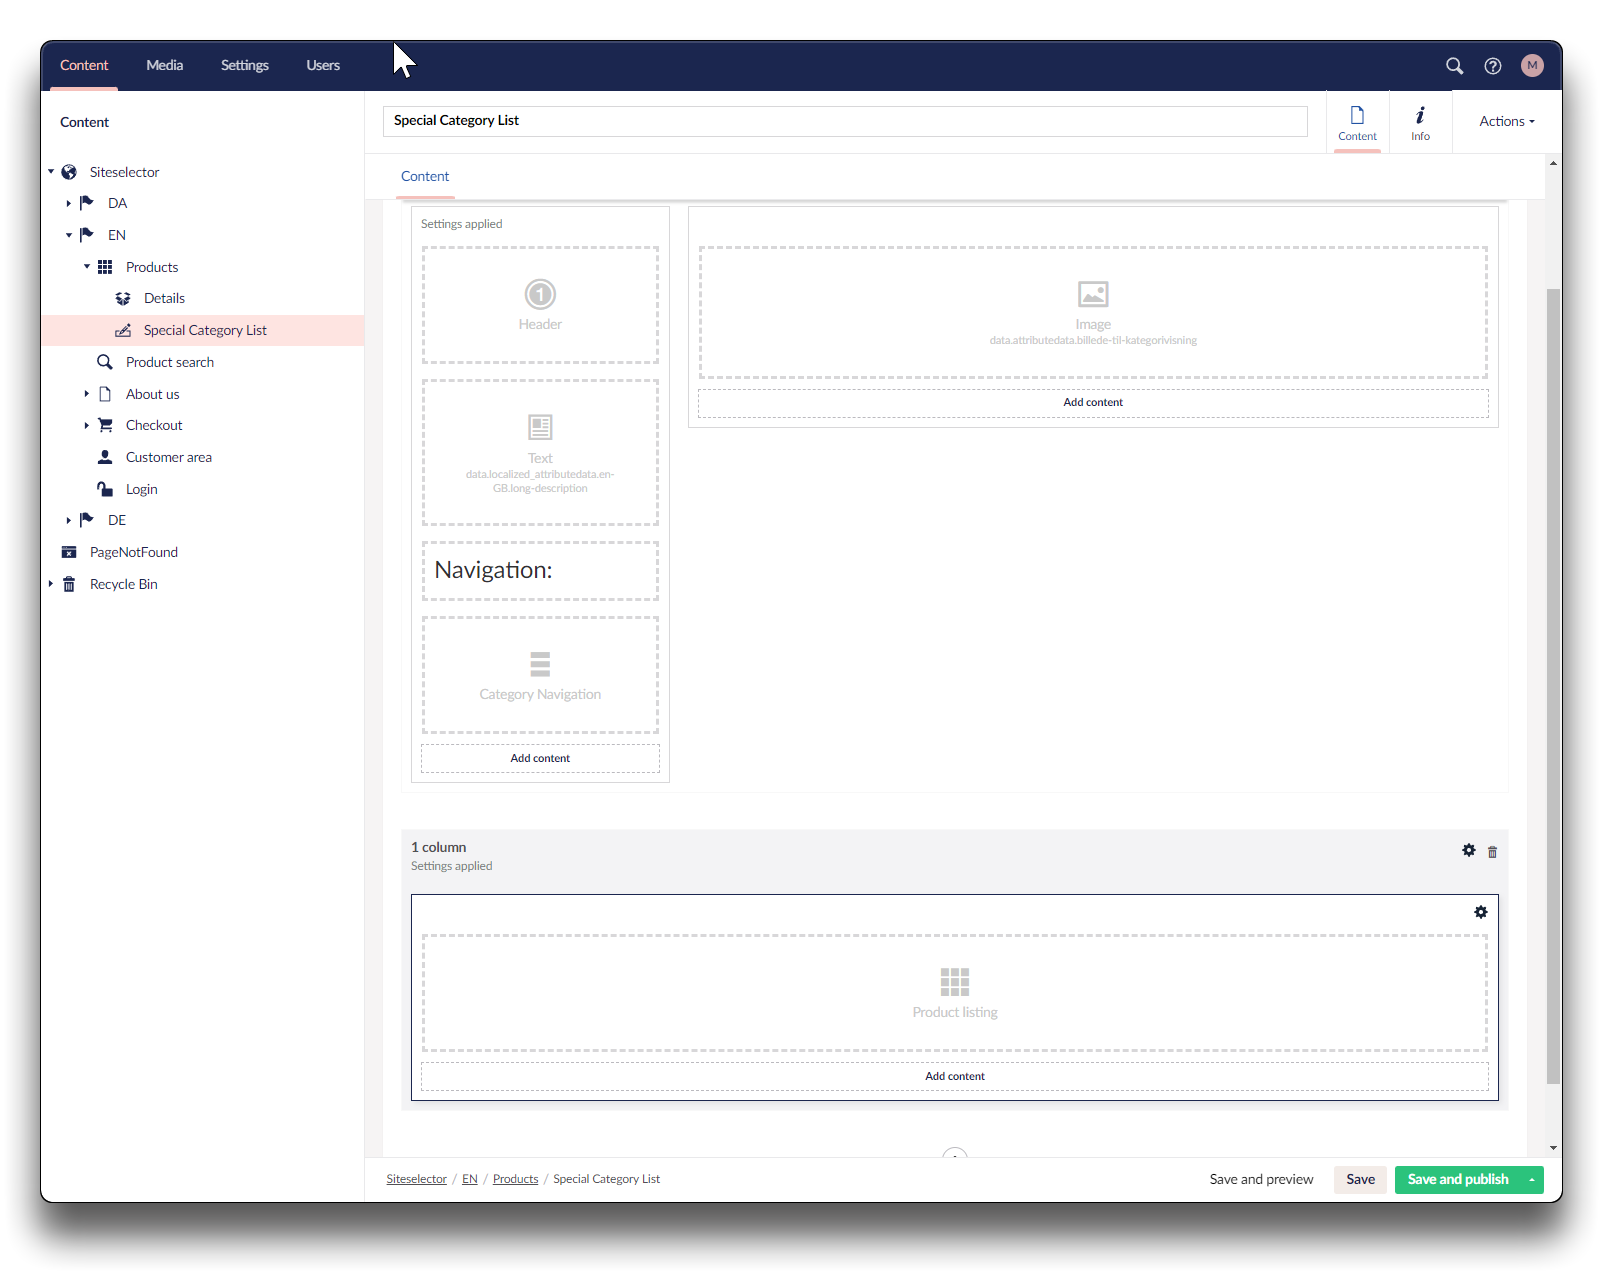Open the help question mark icon
The height and width of the screenshot is (1275, 1603).
click(1492, 66)
